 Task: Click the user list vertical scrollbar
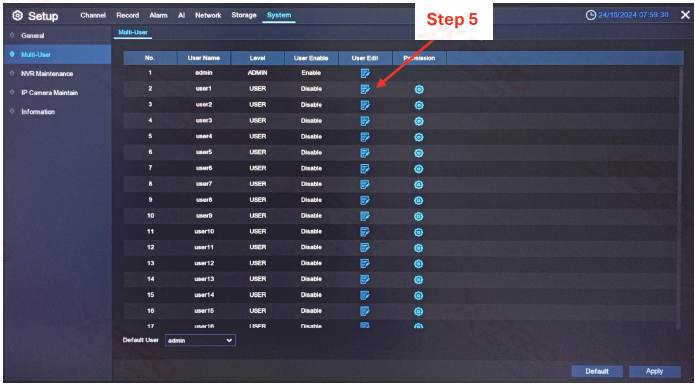[x=682, y=197]
